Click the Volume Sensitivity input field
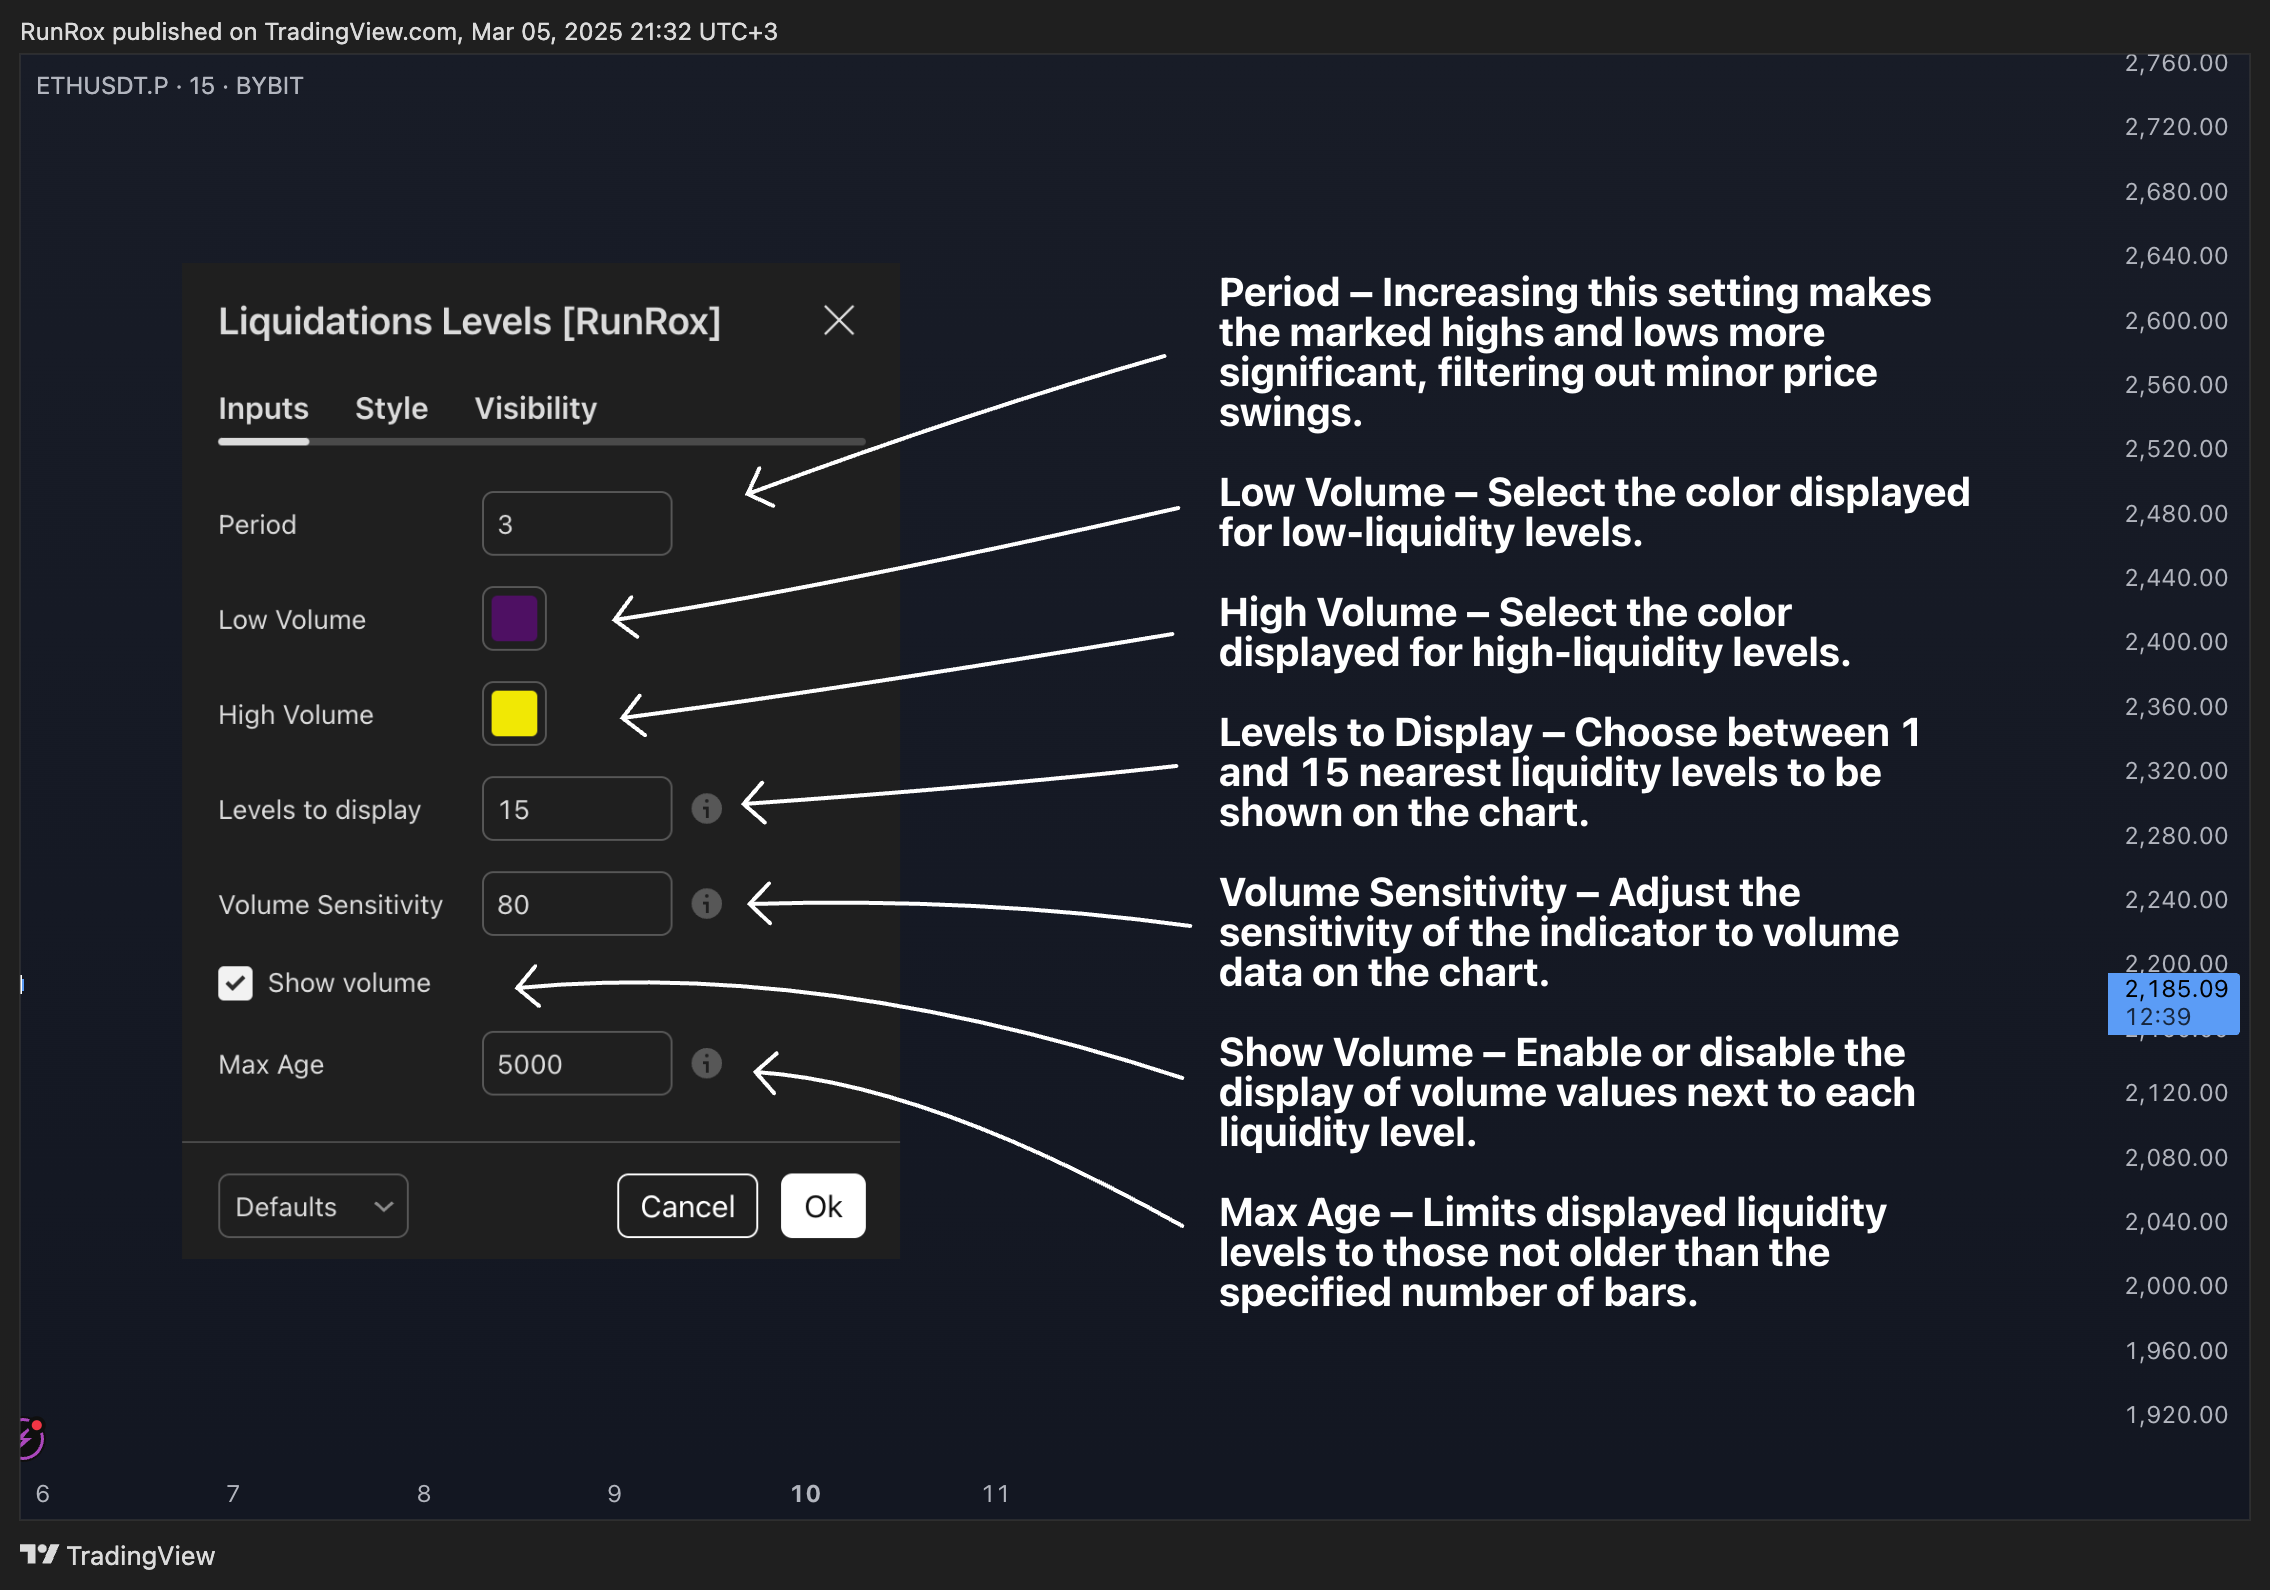2270x1590 pixels. [x=577, y=903]
